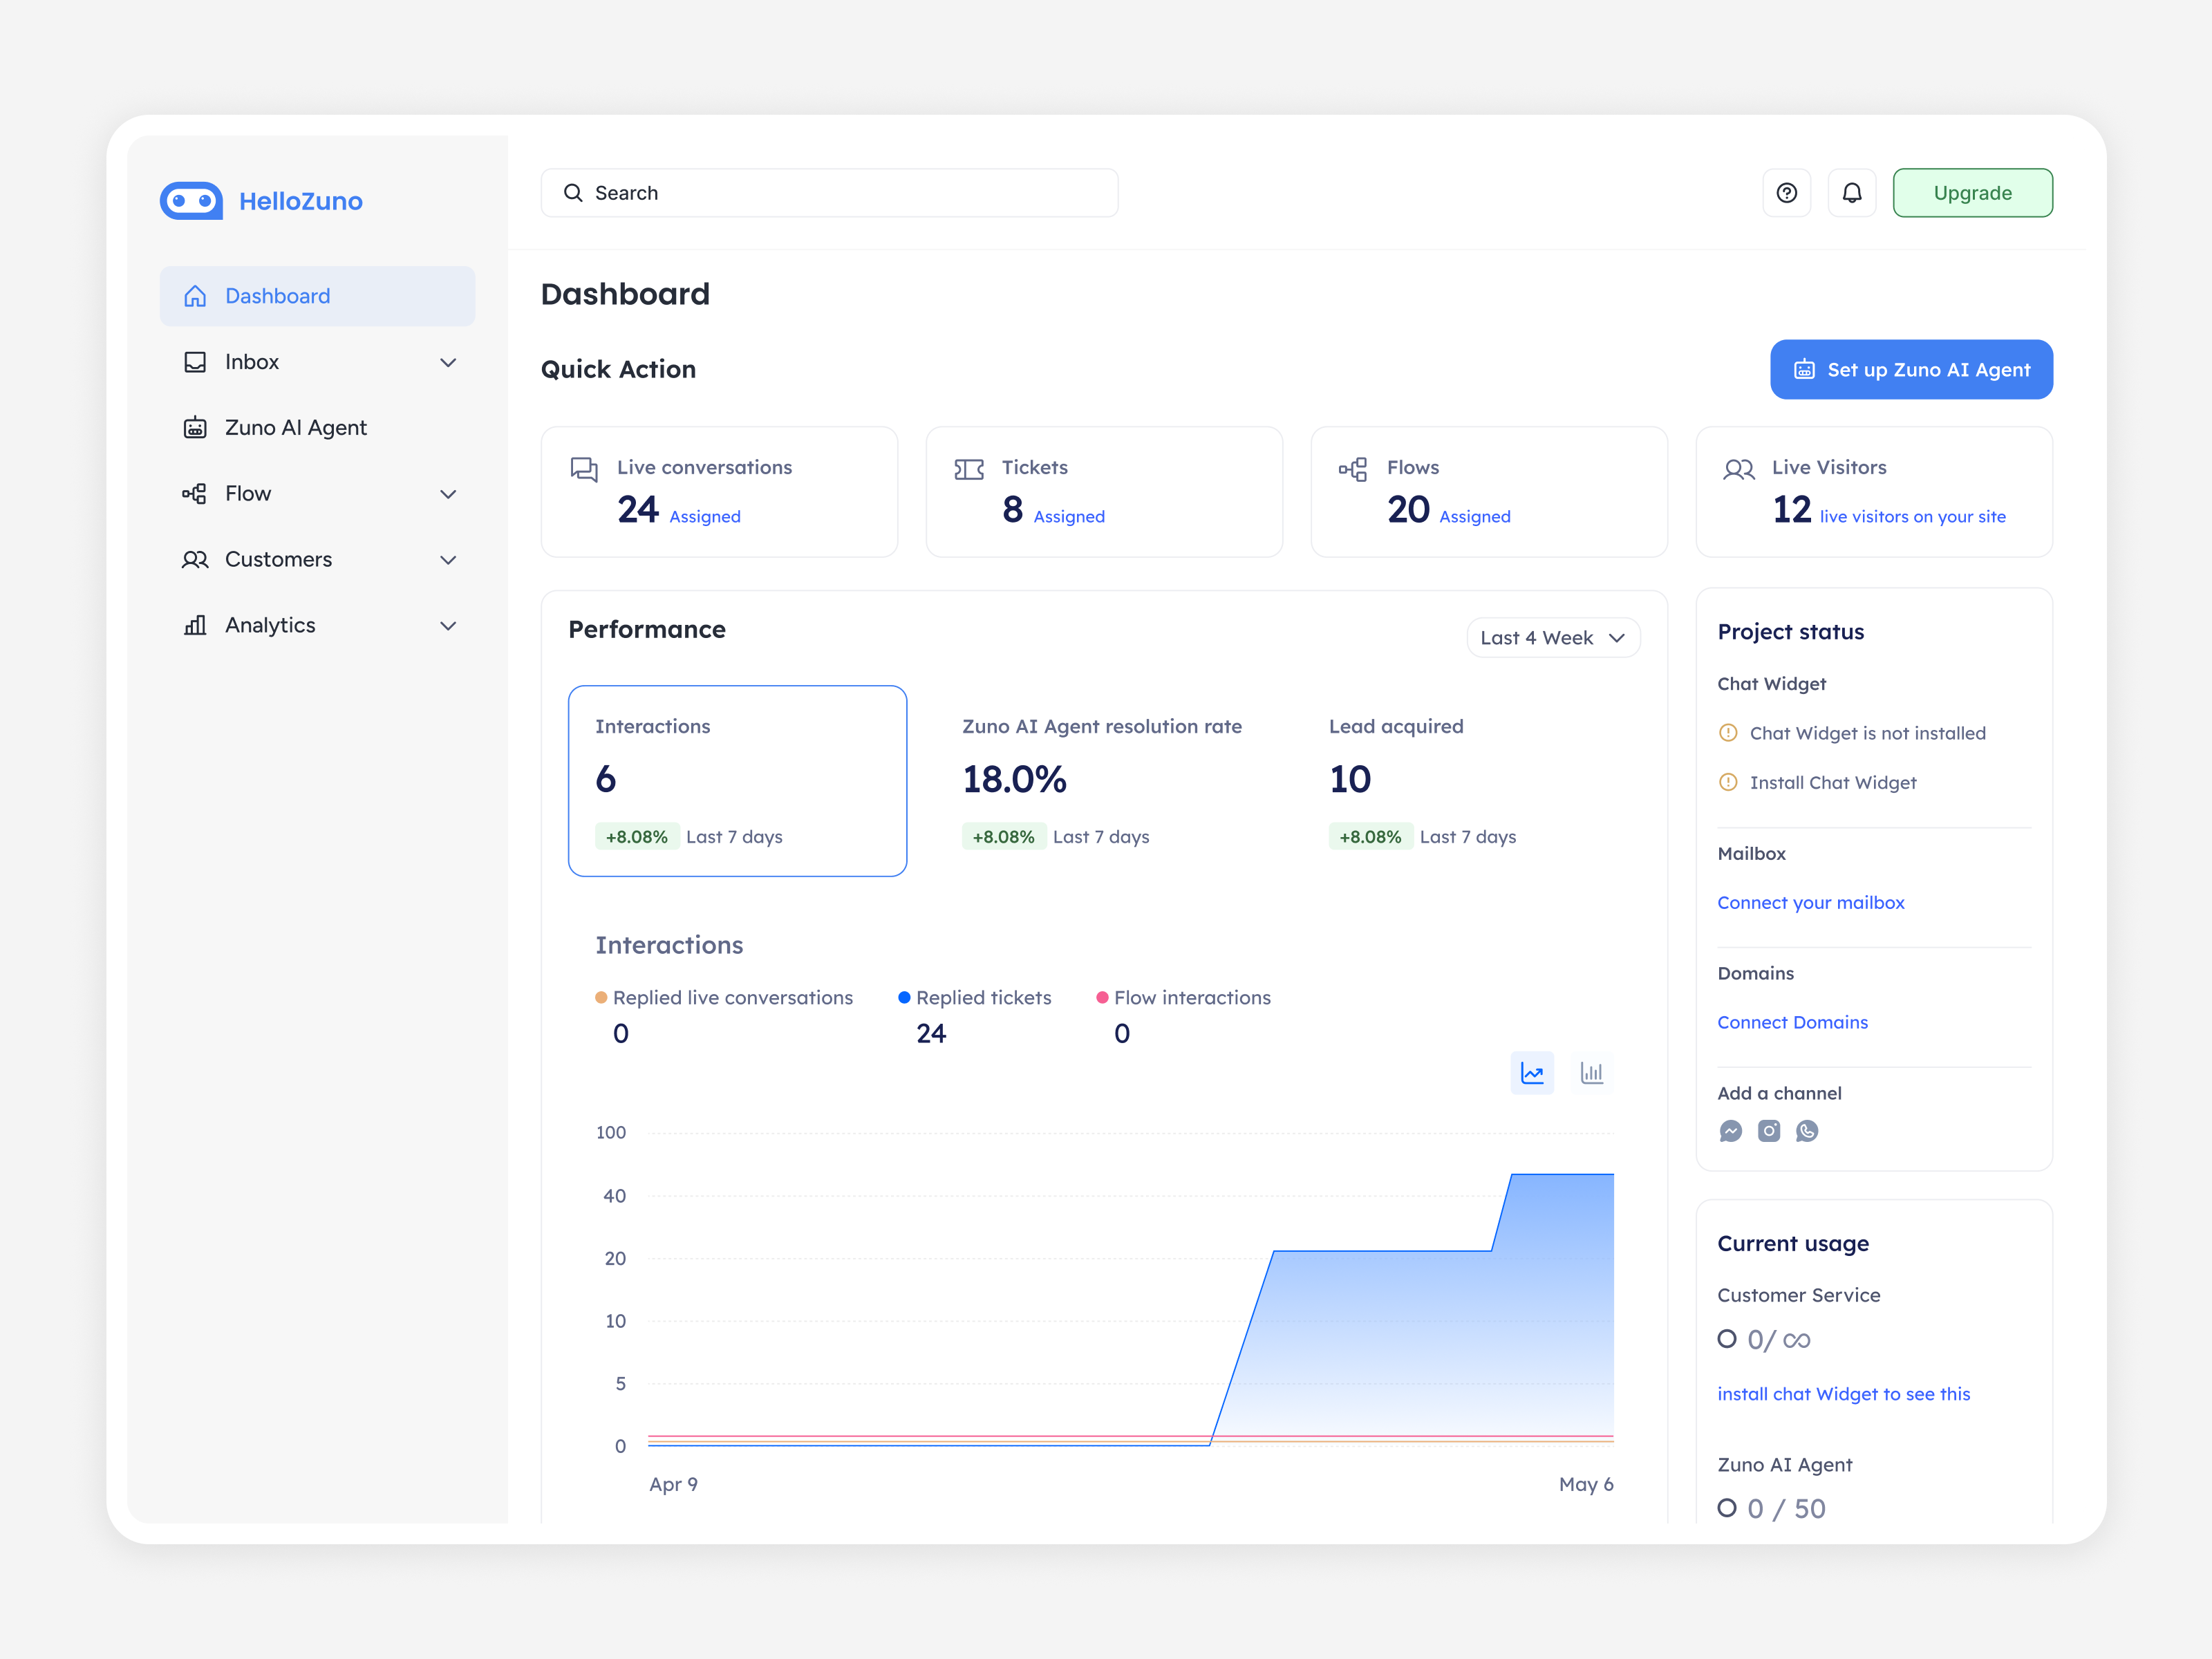Focus the Search input field
This screenshot has width=2212, height=1659.
[829, 193]
